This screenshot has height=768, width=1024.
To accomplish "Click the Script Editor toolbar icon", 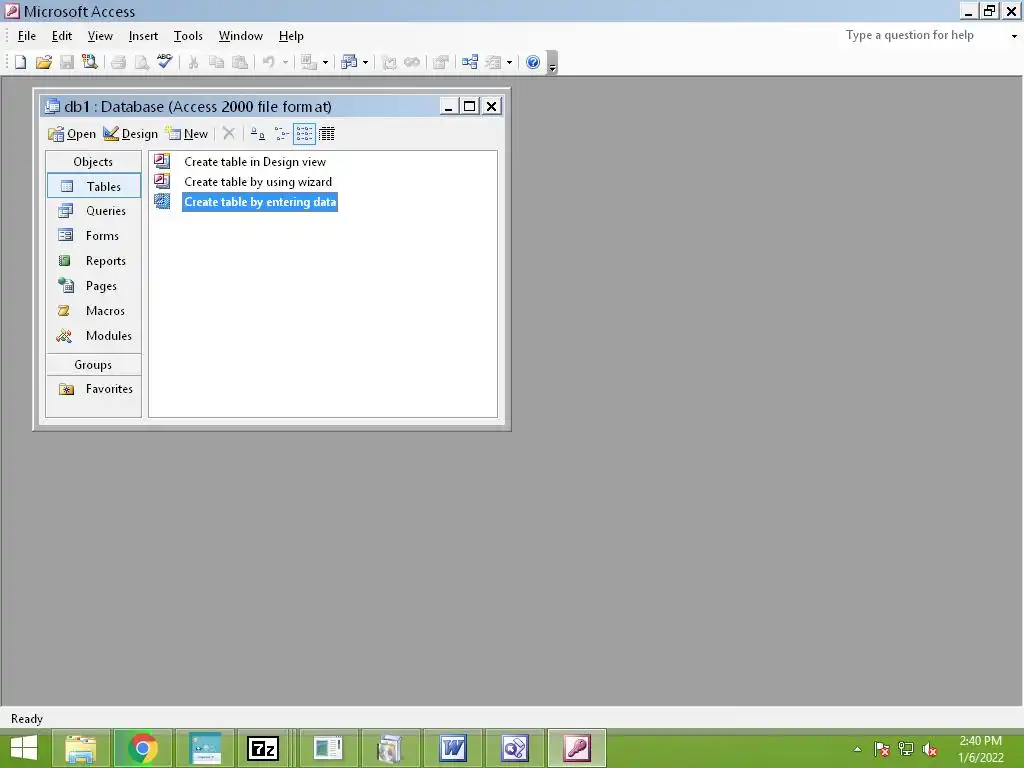I will pos(412,62).
